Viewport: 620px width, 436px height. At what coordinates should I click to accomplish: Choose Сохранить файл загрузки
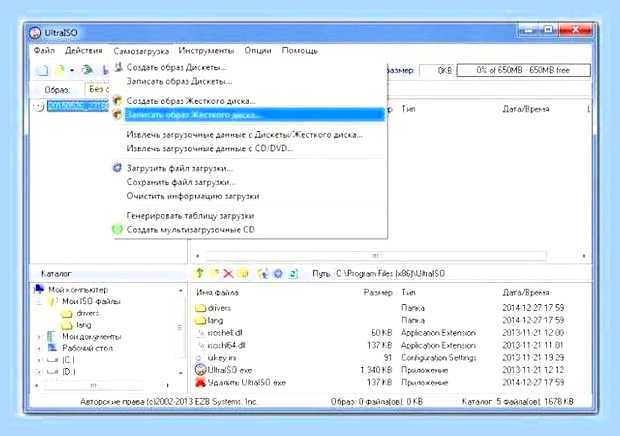(x=181, y=182)
